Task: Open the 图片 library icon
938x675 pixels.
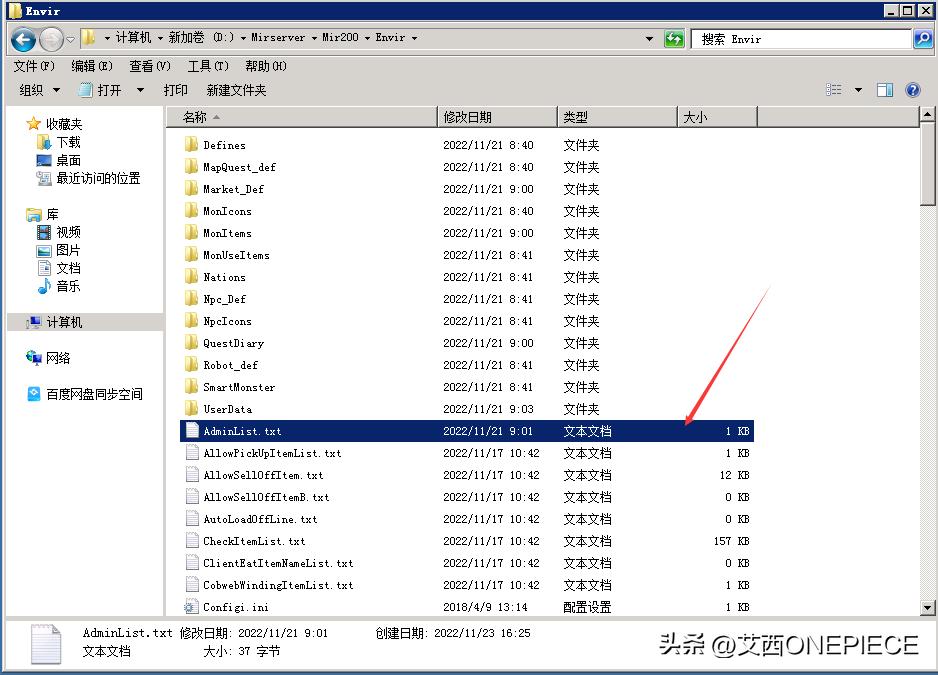Action: point(44,250)
